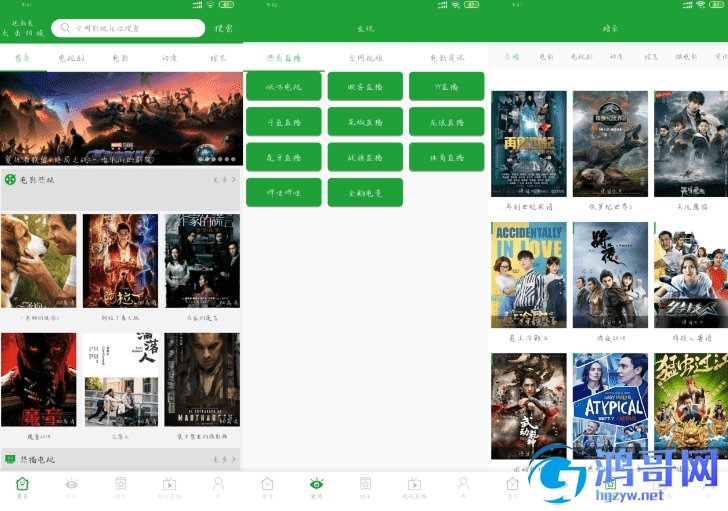Image resolution: width=728 pixels, height=511 pixels.
Task: Tap the home icon in the right screen's bottom bar
Action: 512,484
